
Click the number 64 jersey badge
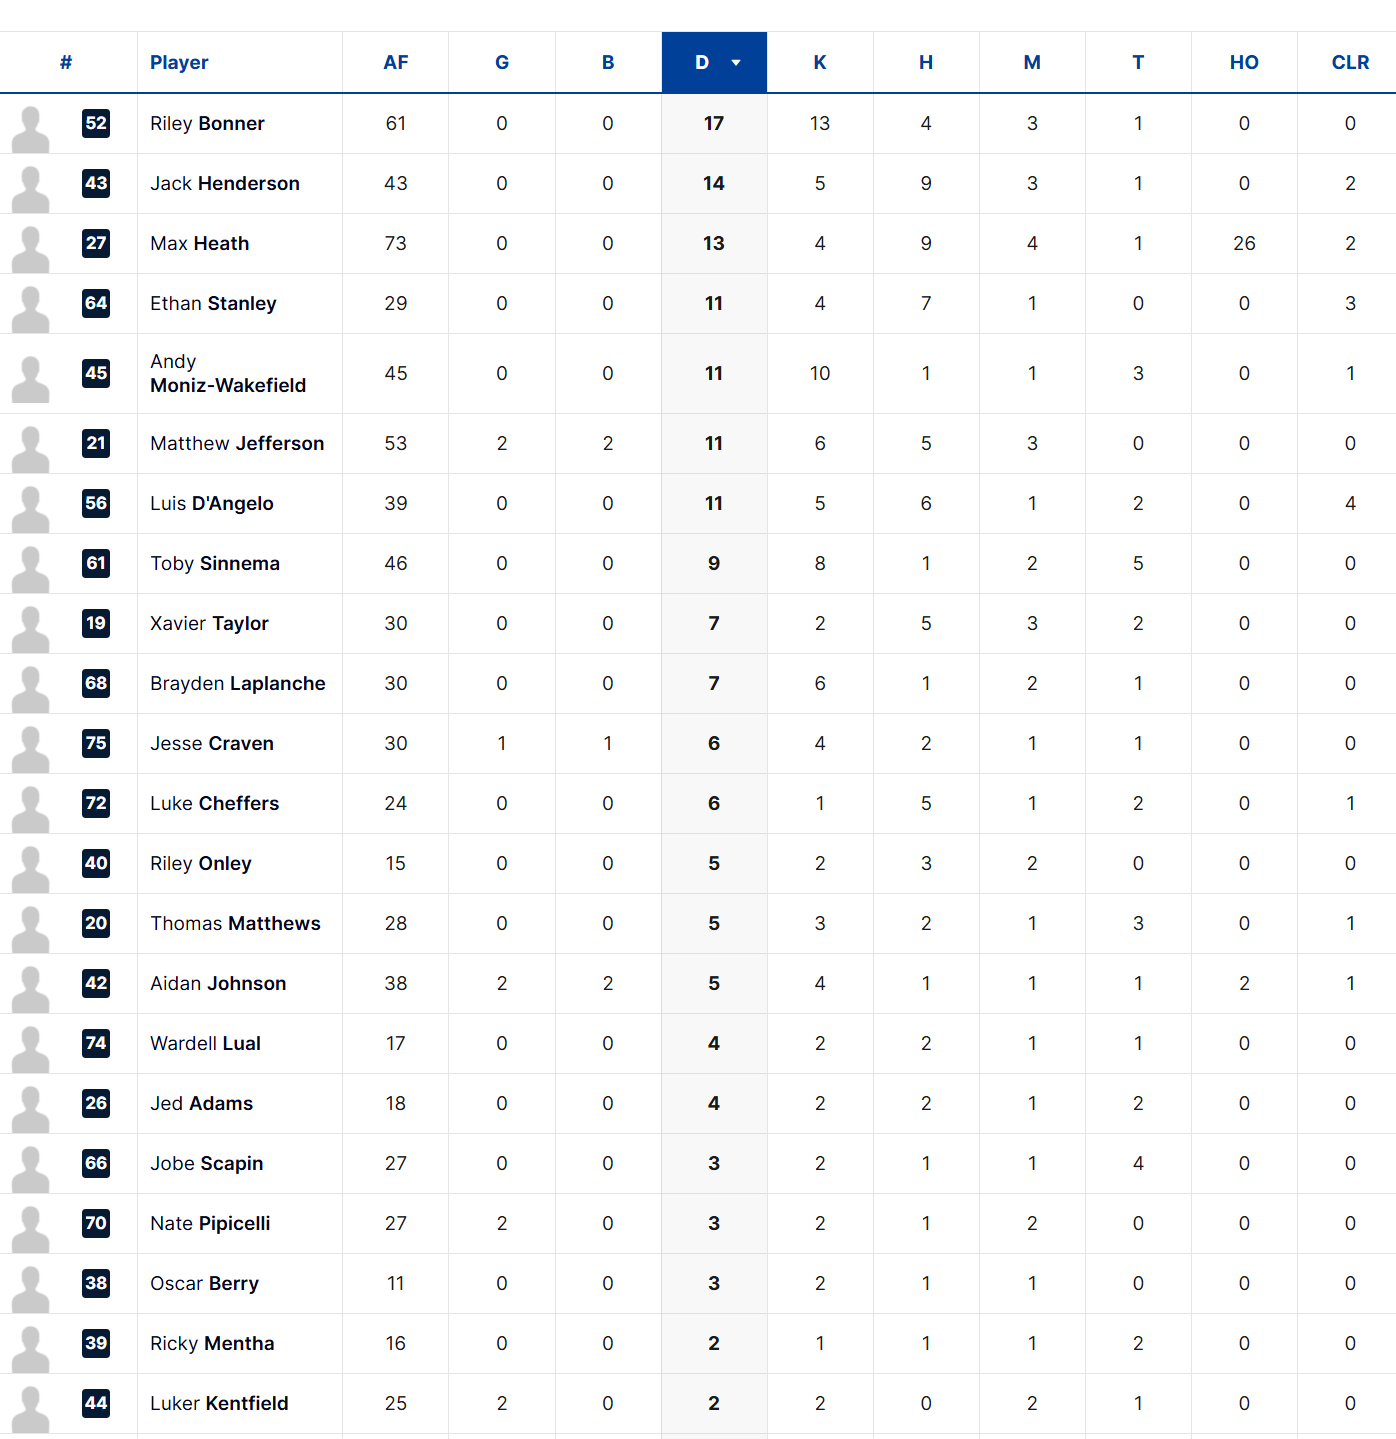pos(96,303)
